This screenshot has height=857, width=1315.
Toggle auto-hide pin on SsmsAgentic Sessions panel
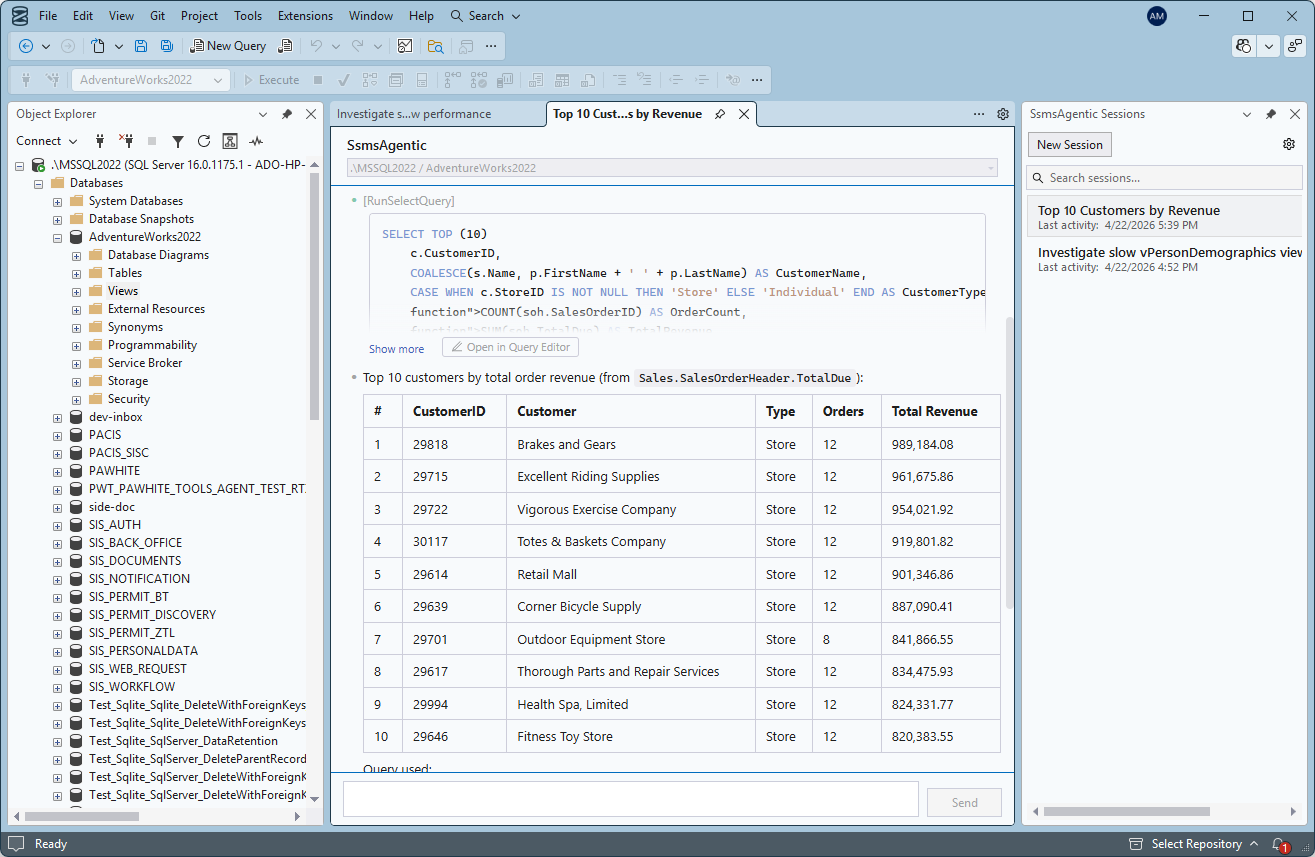[x=1271, y=114]
